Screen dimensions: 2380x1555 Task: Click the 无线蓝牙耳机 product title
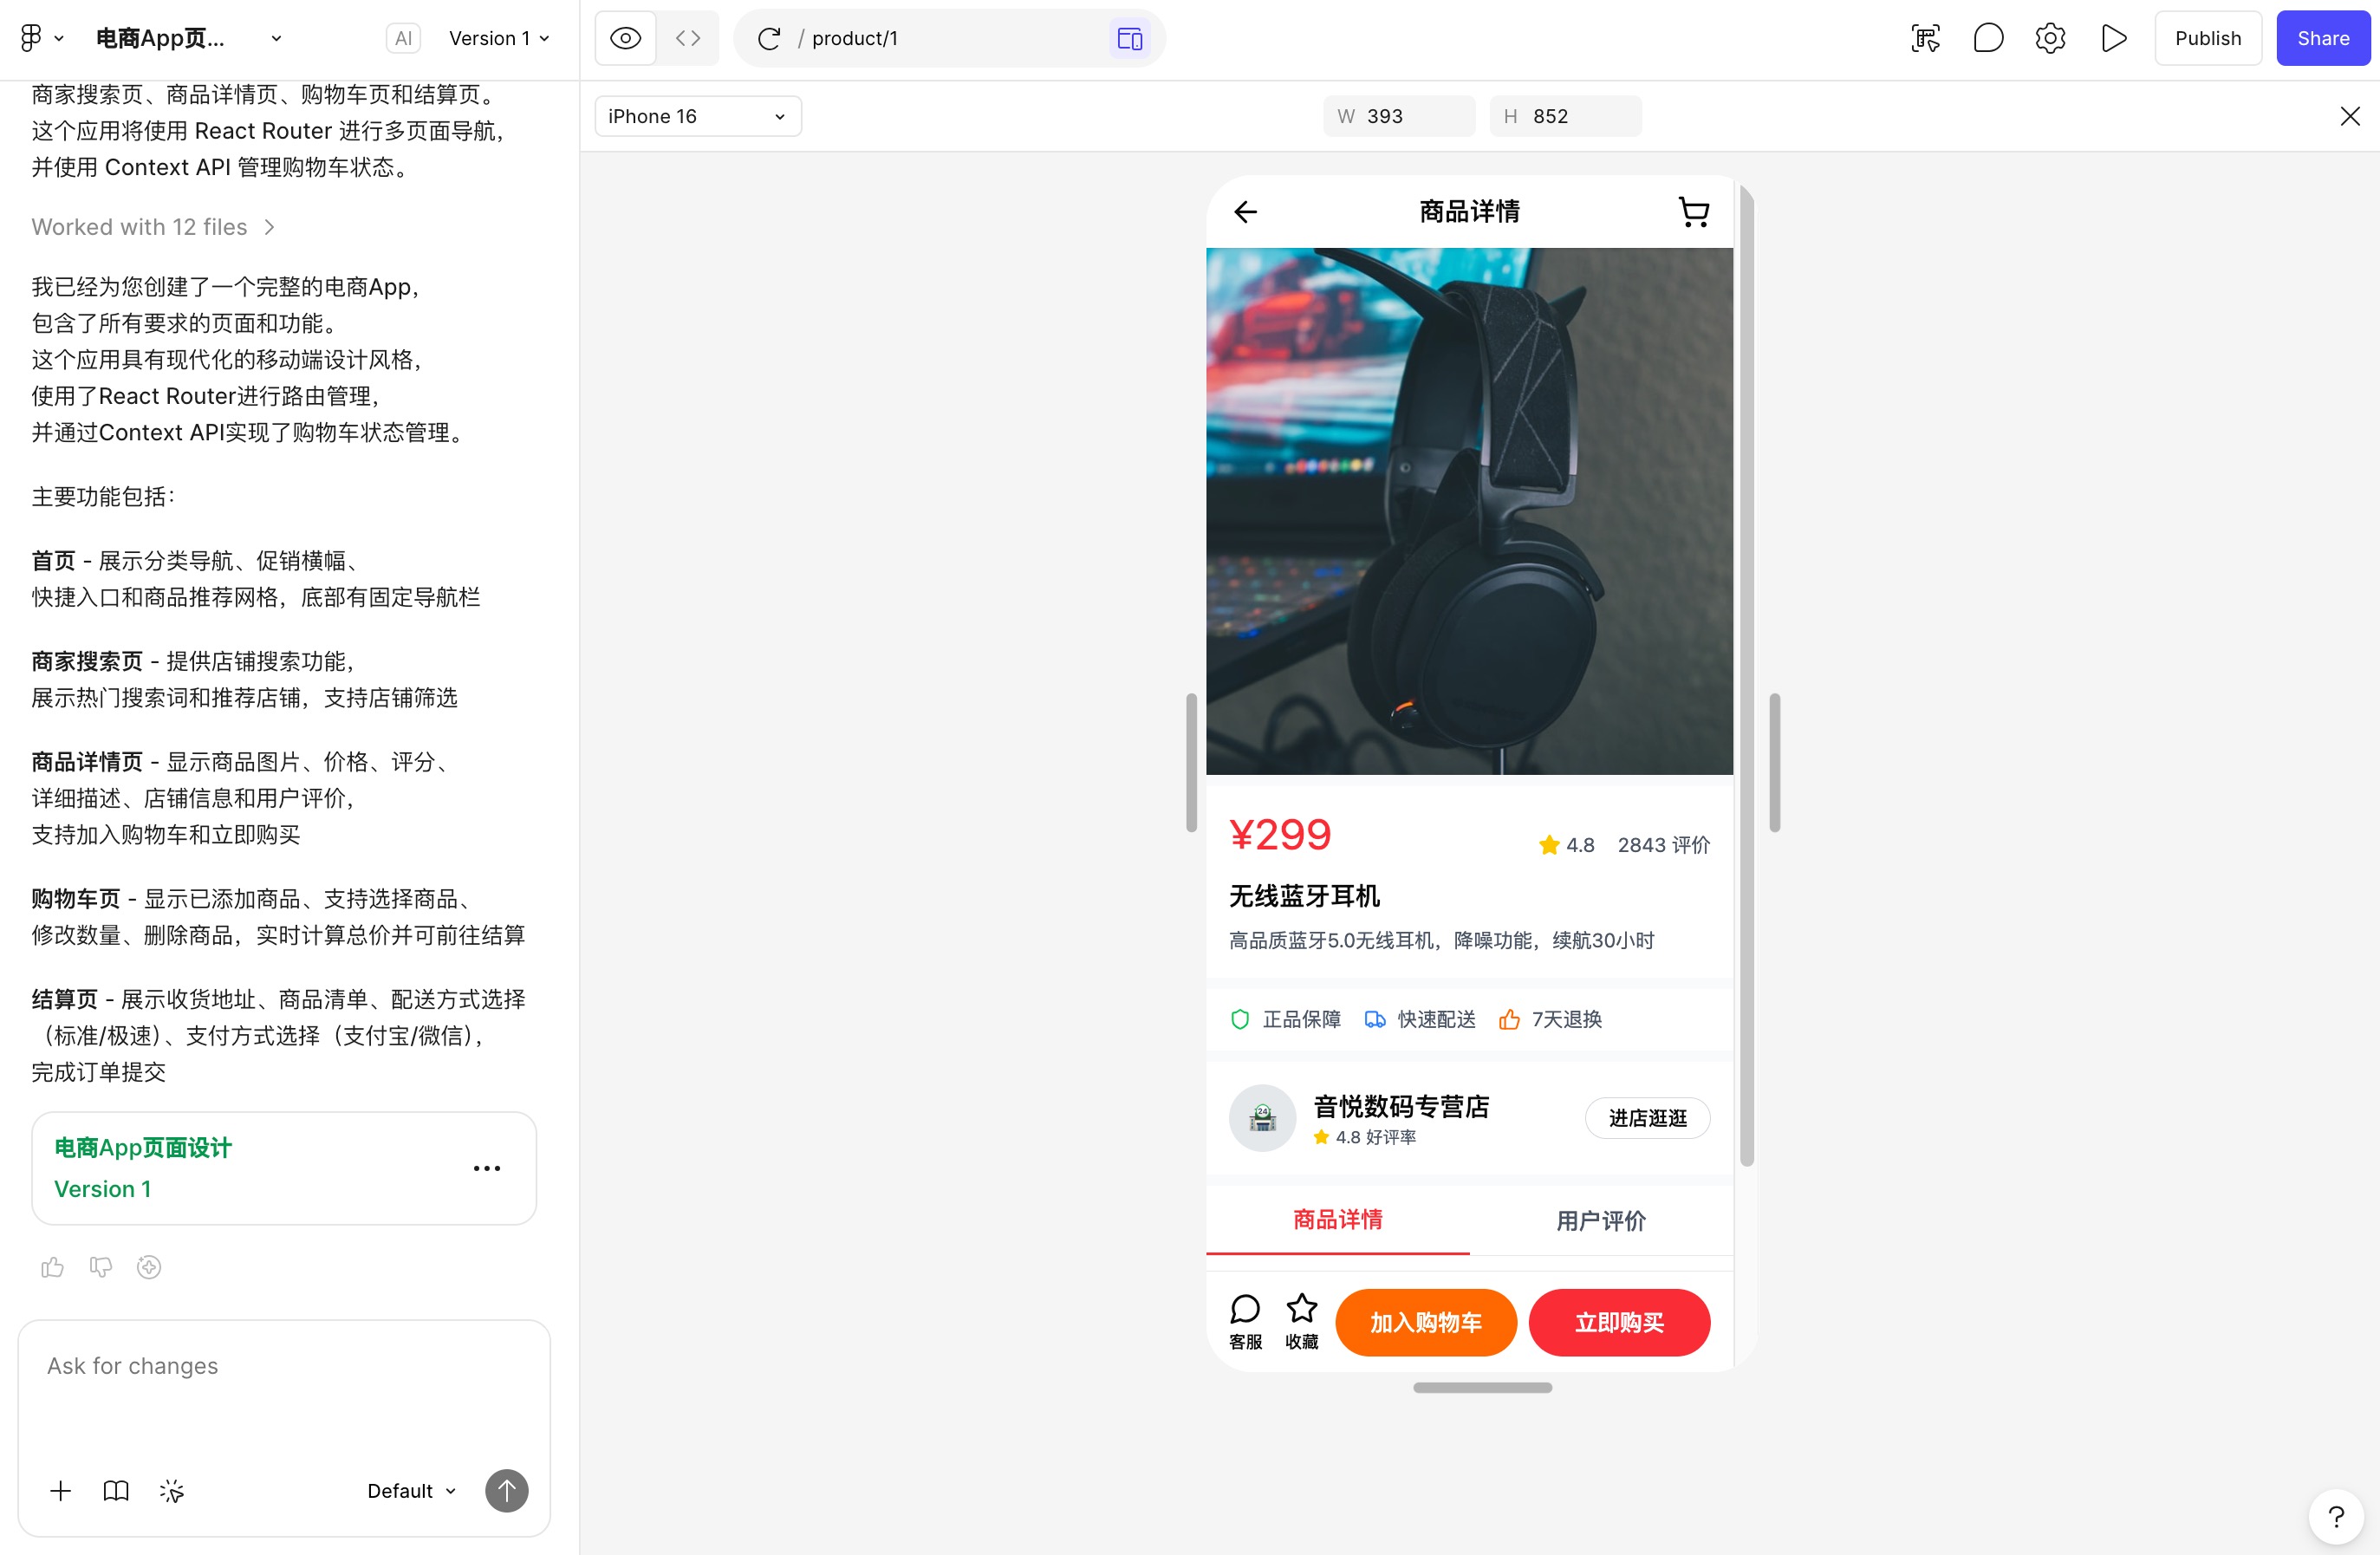[1304, 896]
